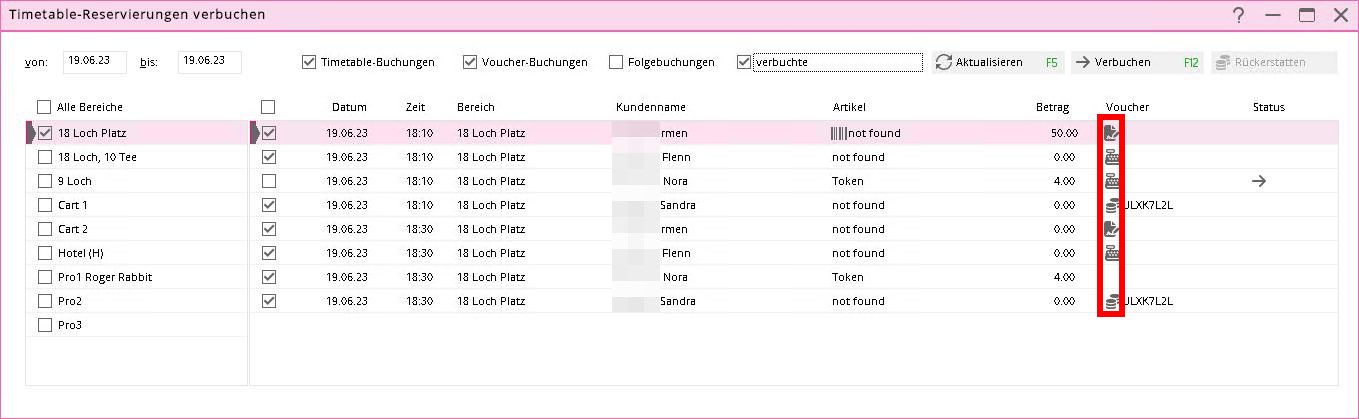This screenshot has height=419, width=1359.
Task: Toggle the select-all checkbox in table header
Action: click(268, 107)
